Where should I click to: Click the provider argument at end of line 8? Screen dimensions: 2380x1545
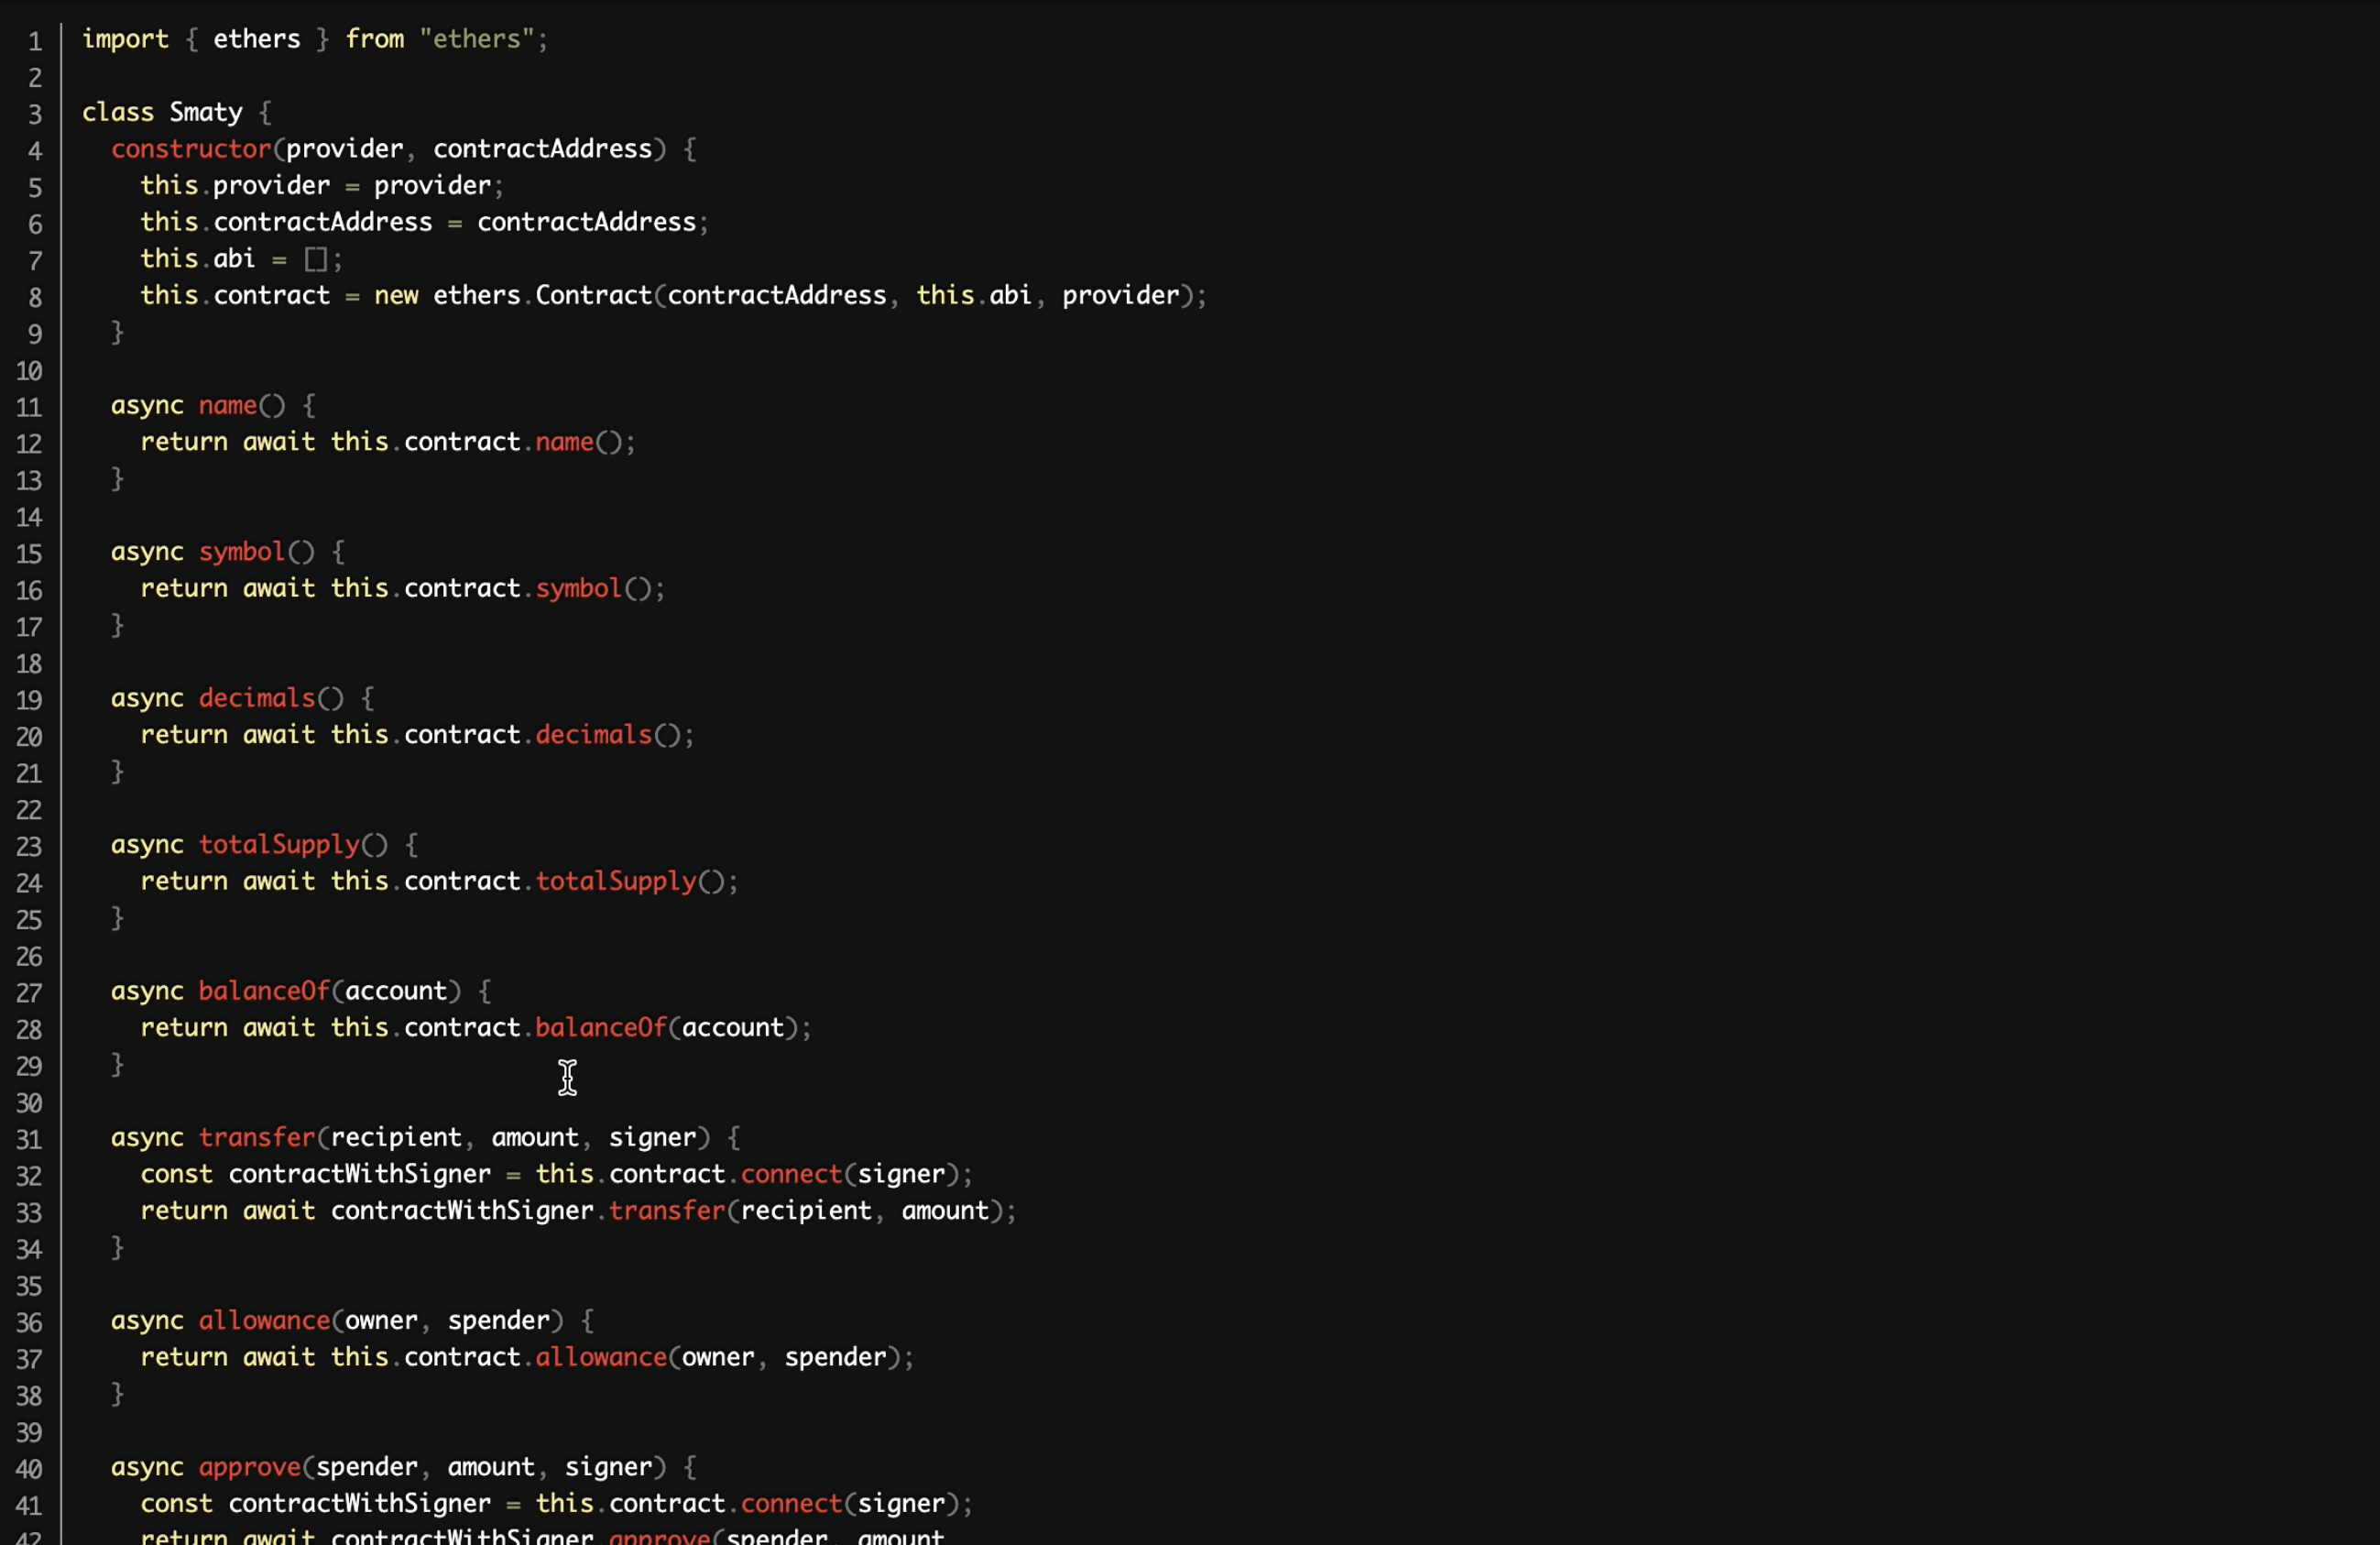pos(1120,296)
